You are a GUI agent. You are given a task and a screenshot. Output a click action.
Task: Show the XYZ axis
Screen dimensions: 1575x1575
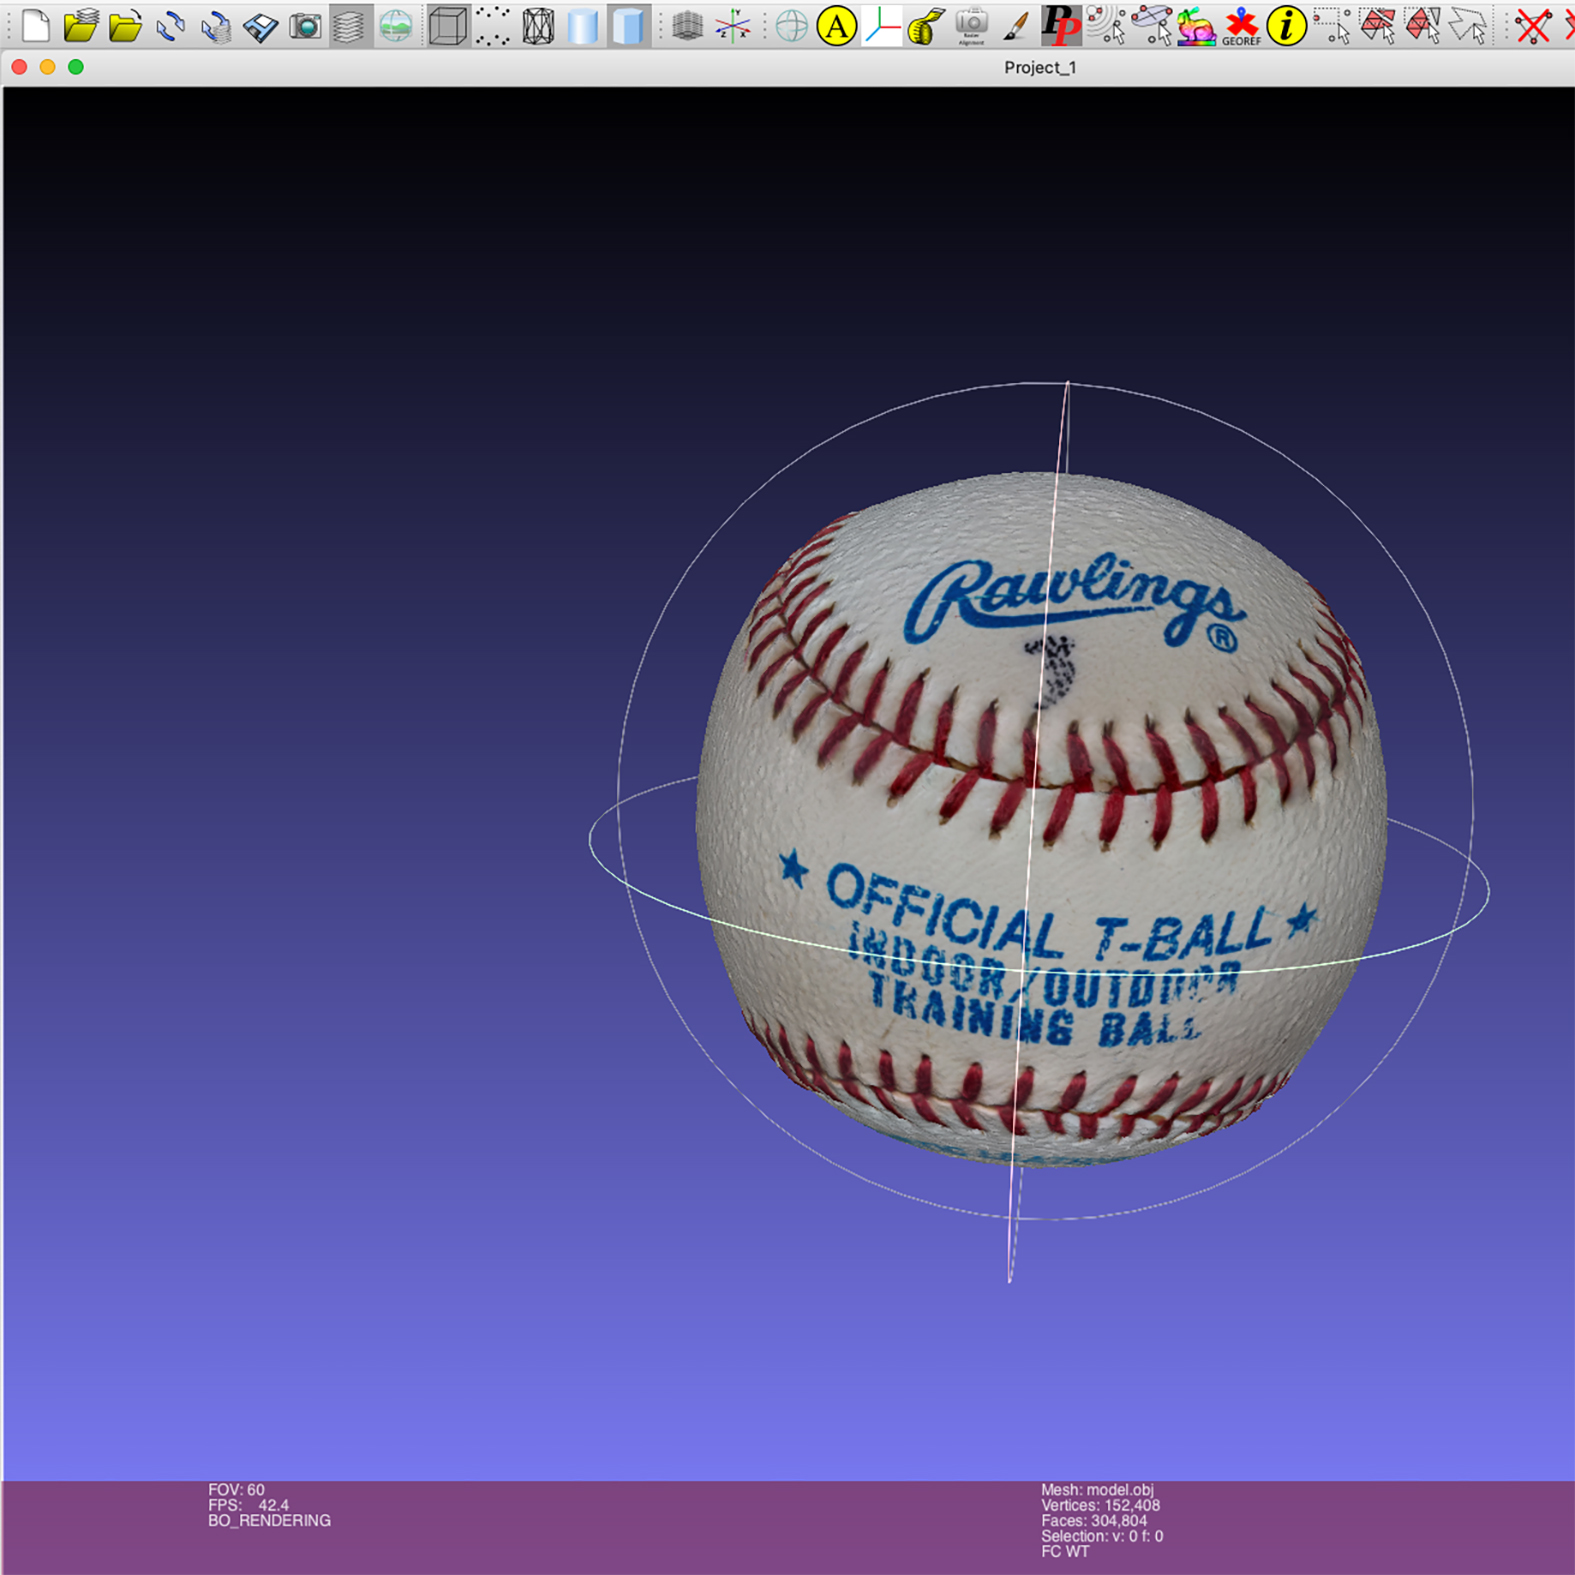pyautogui.click(x=732, y=26)
